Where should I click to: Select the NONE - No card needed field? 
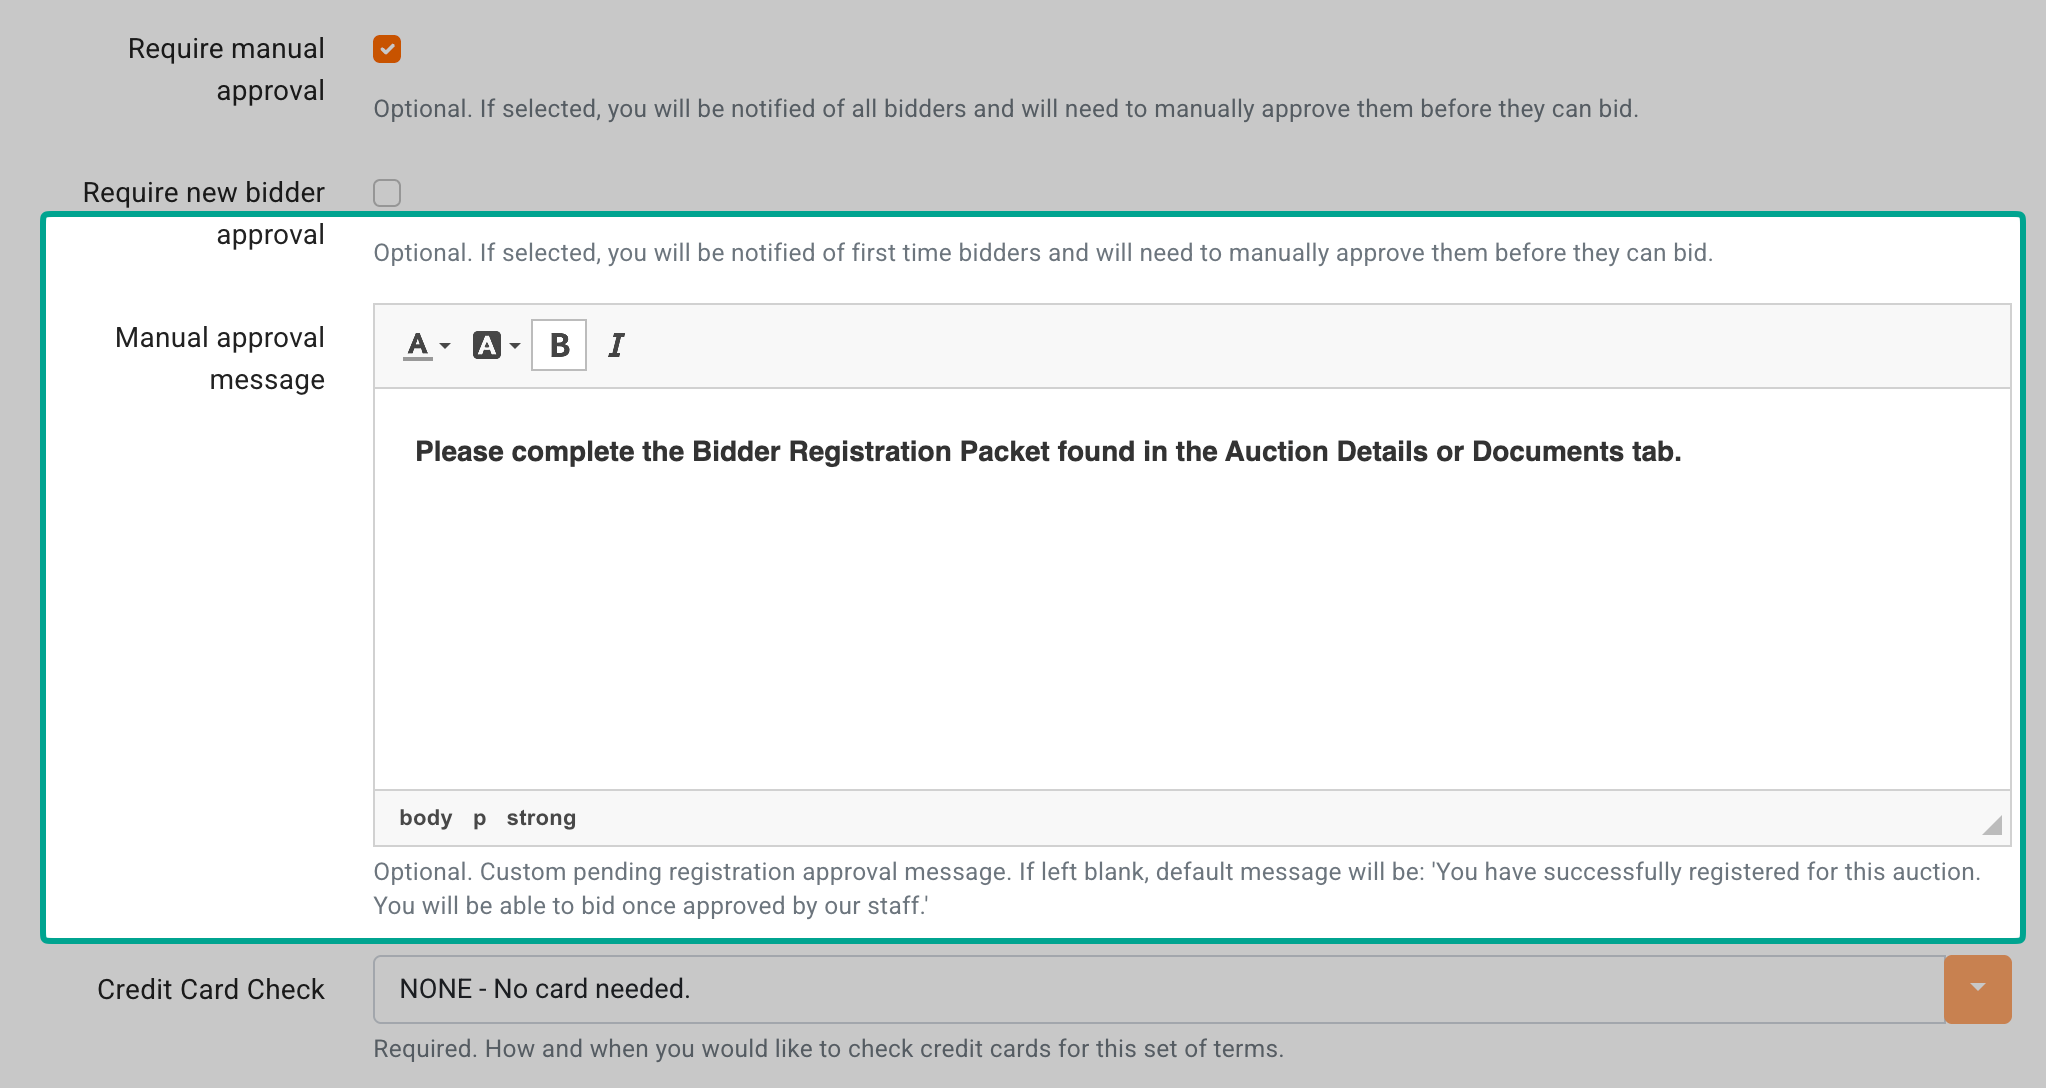1159,989
